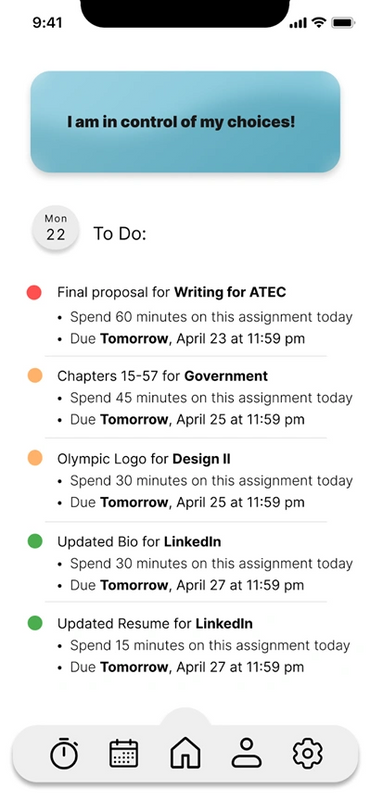Tap green dot beside Updated Bio task
370x801 pixels.
(35, 541)
